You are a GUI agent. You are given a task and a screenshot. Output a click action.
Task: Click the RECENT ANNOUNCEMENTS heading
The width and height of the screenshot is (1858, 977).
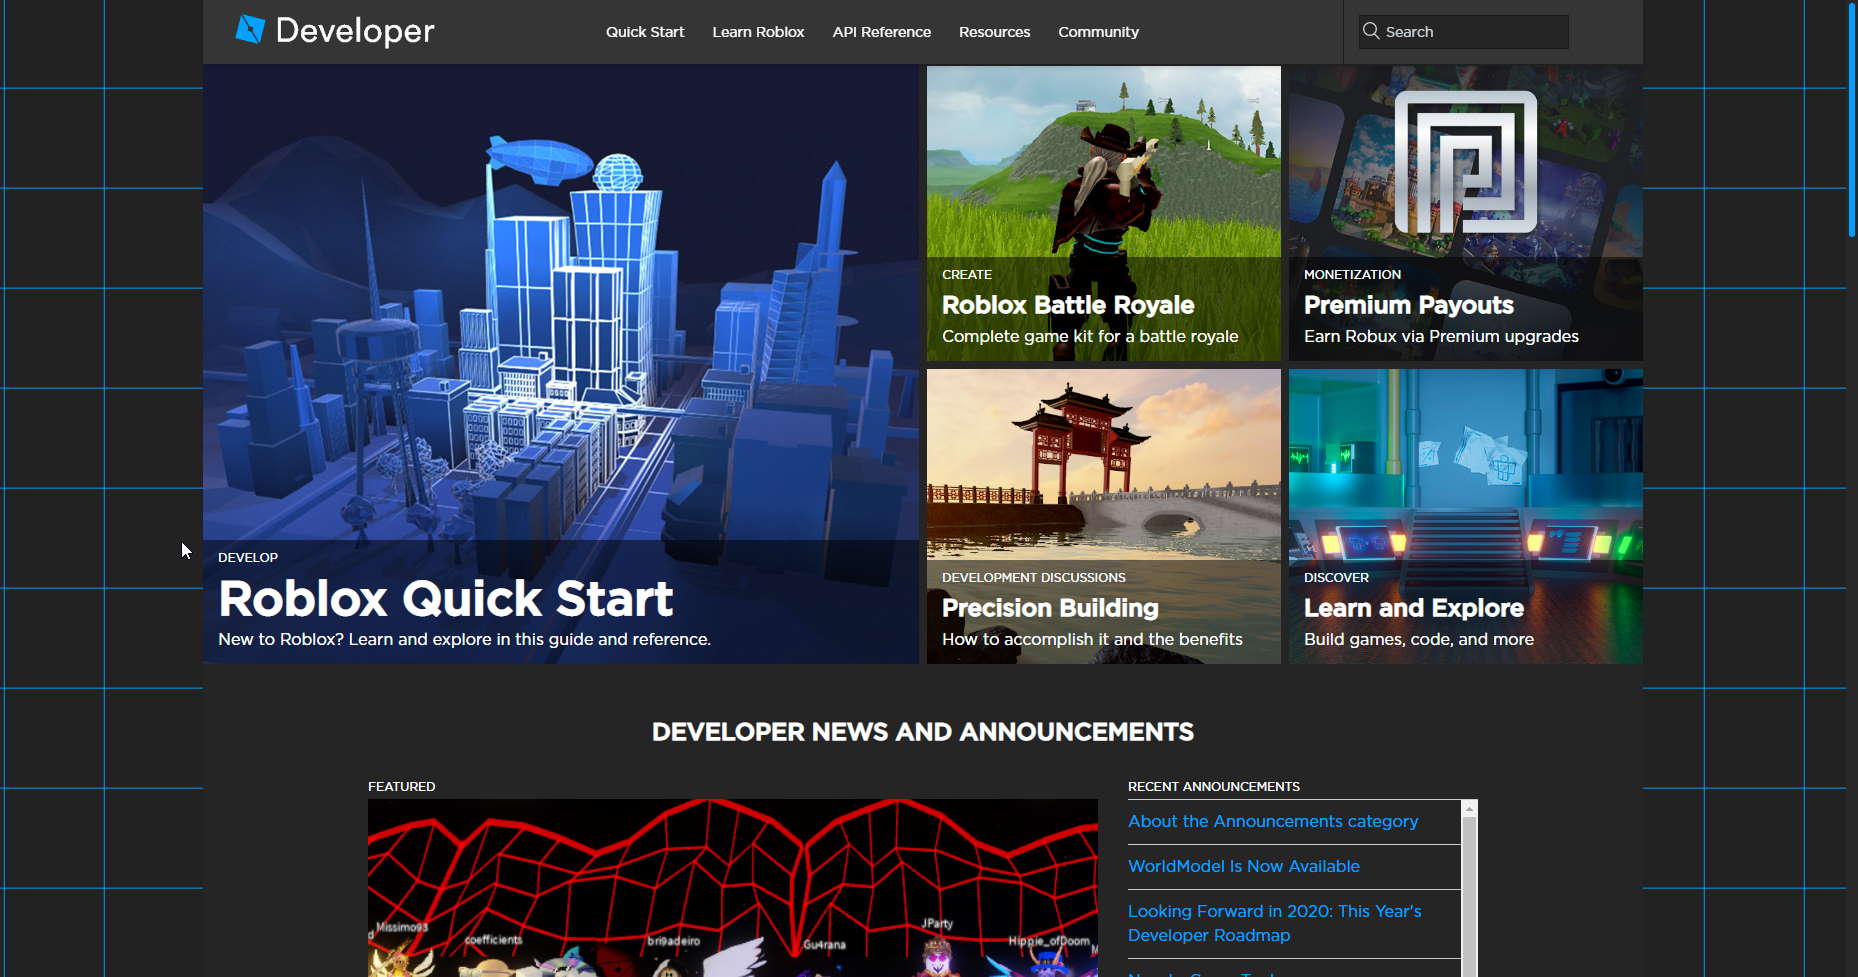pyautogui.click(x=1214, y=786)
